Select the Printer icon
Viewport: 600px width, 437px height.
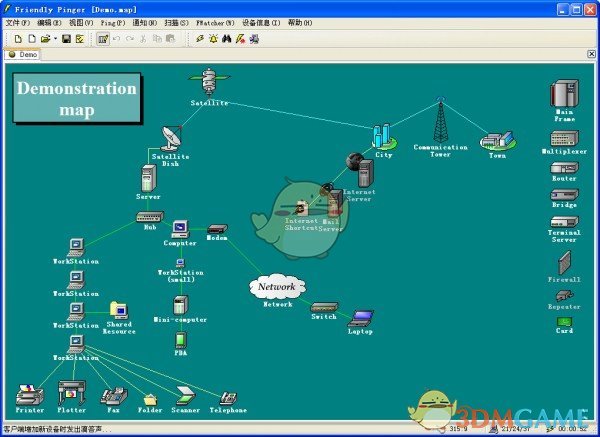(29, 395)
